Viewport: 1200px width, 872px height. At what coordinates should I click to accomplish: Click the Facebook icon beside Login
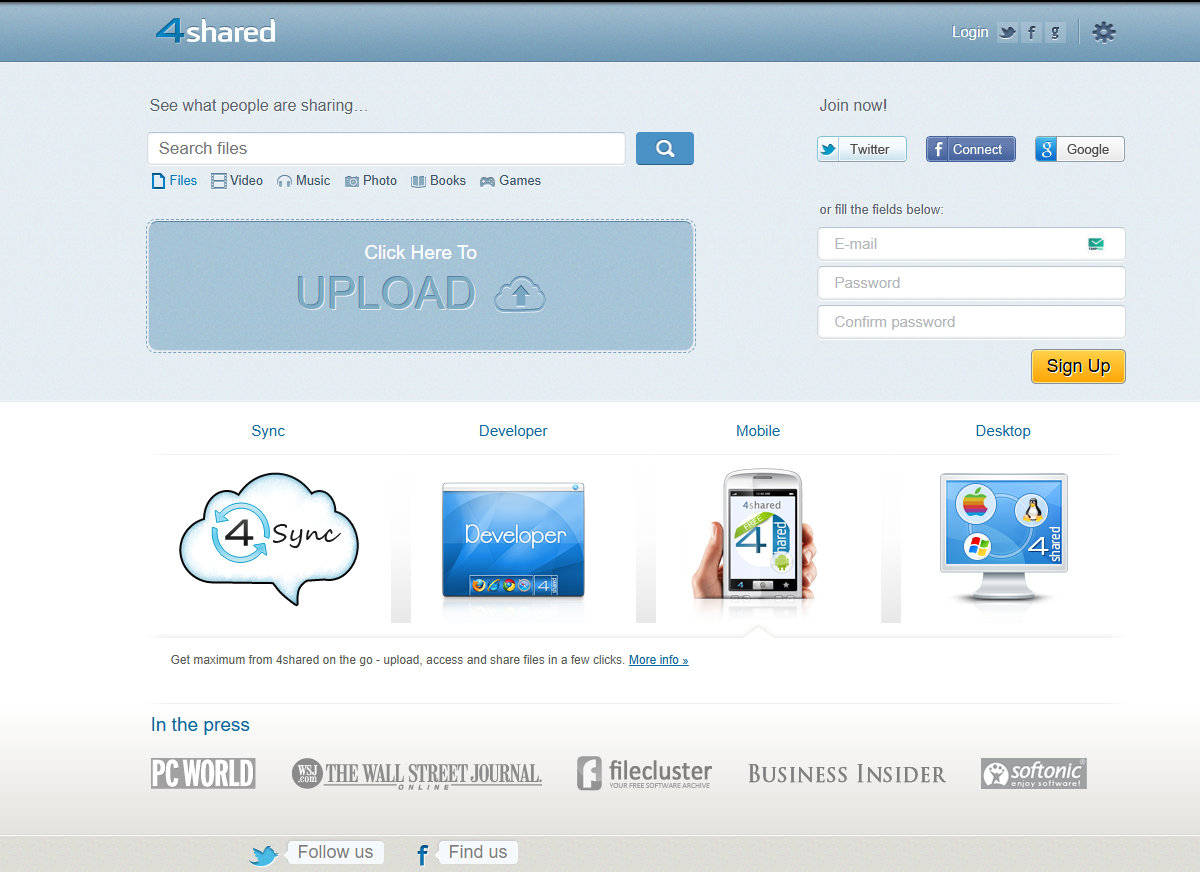click(x=1031, y=32)
